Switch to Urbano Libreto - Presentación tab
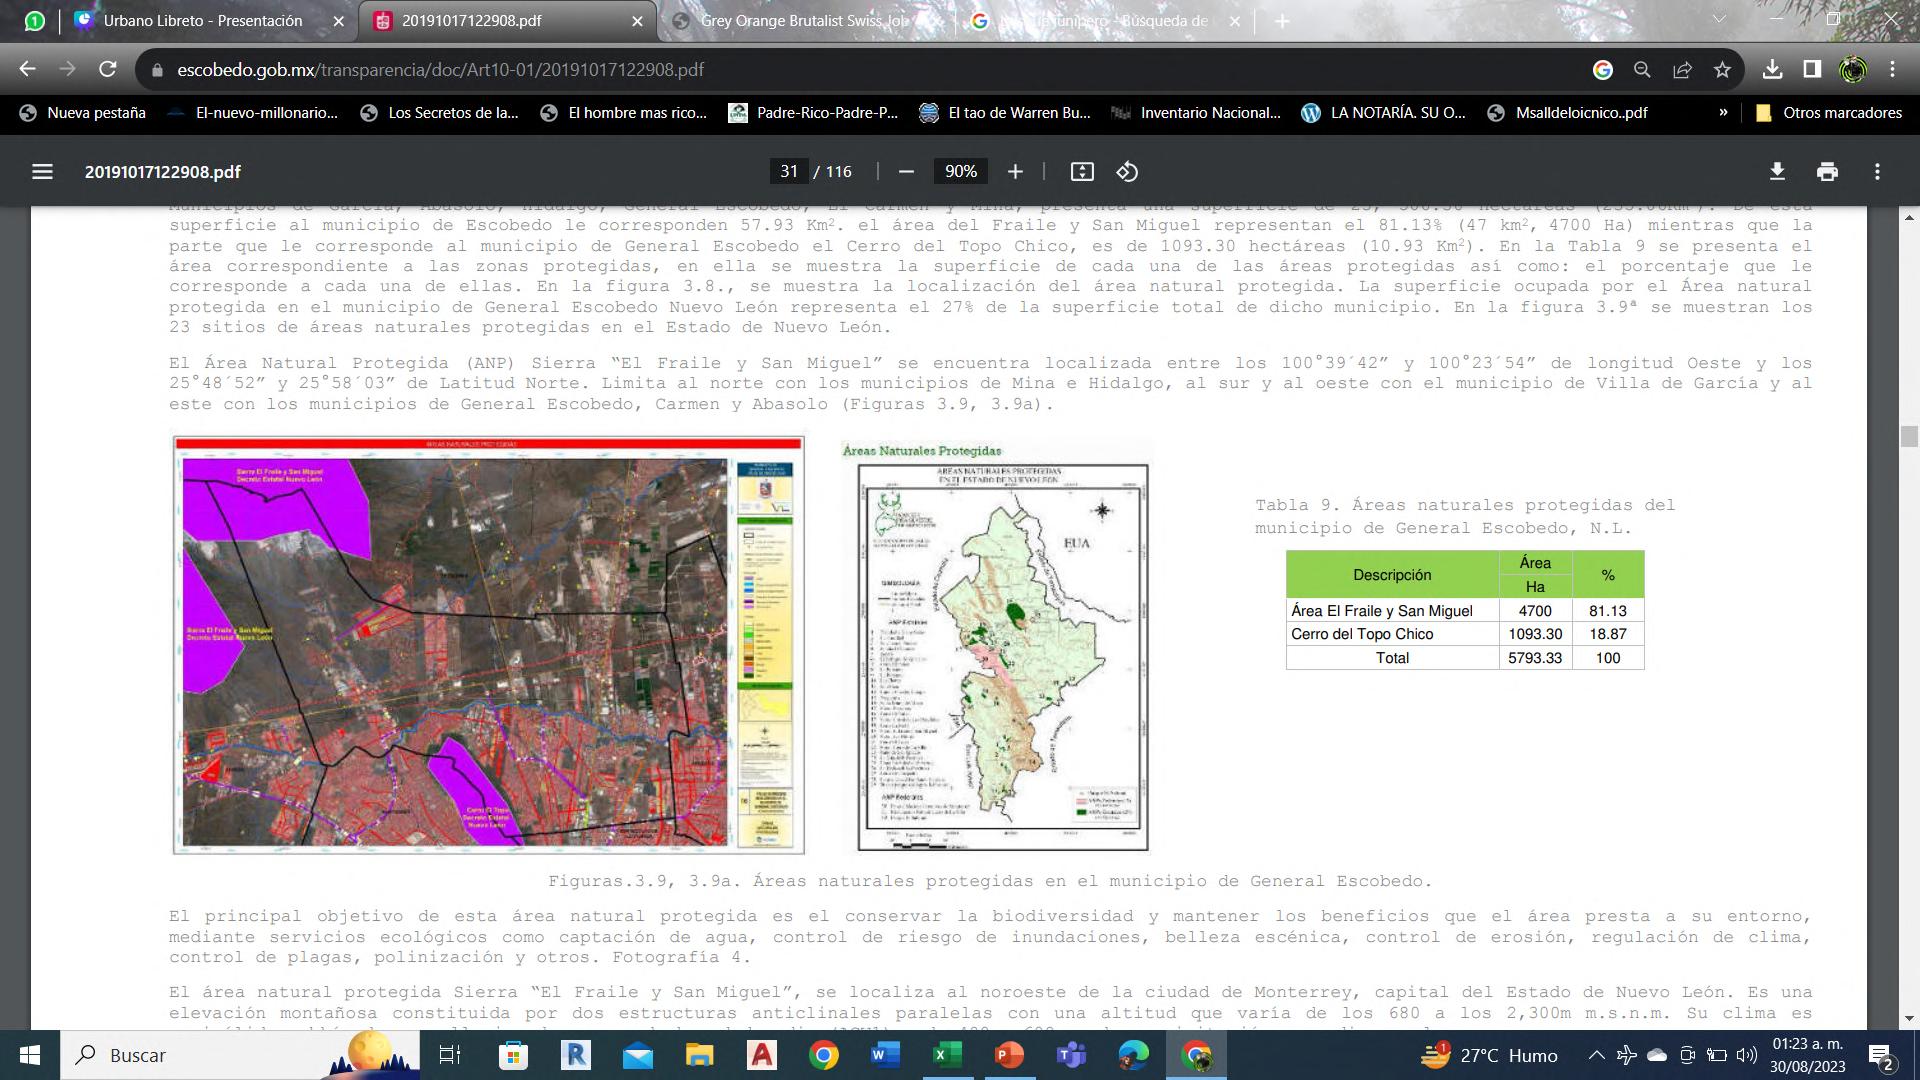Screen dimensions: 1920x1080 tap(203, 21)
